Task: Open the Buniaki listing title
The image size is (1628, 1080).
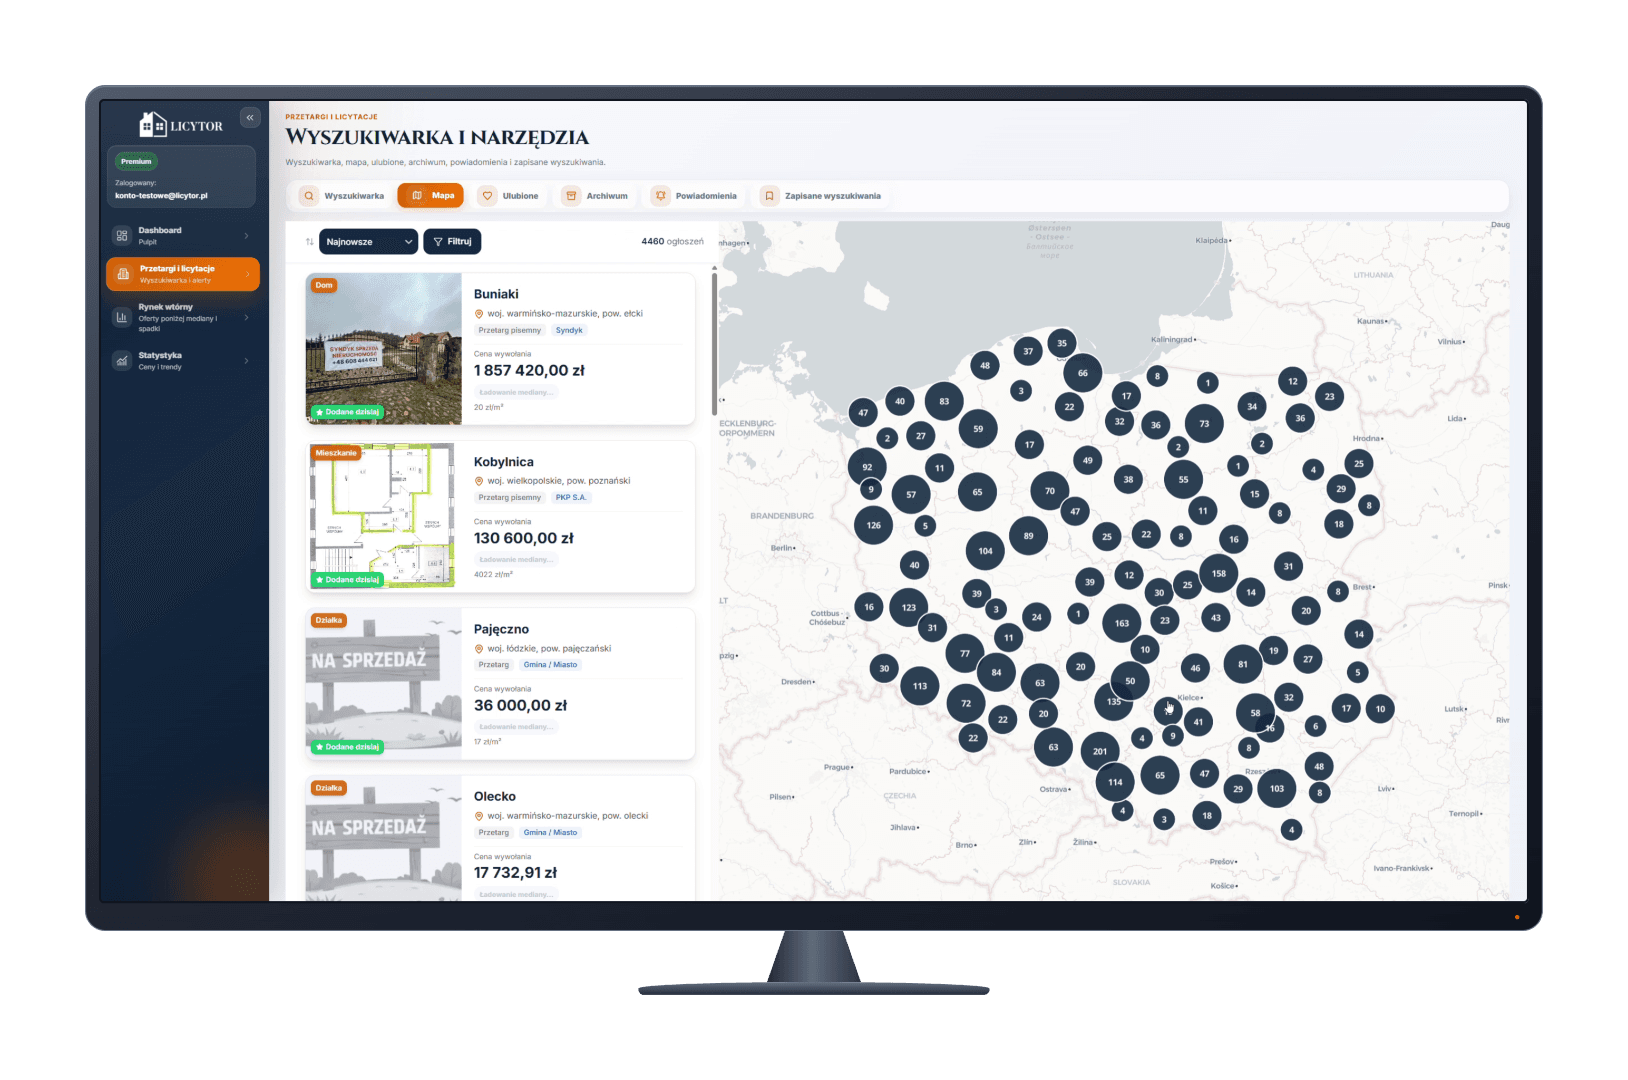Action: click(496, 294)
